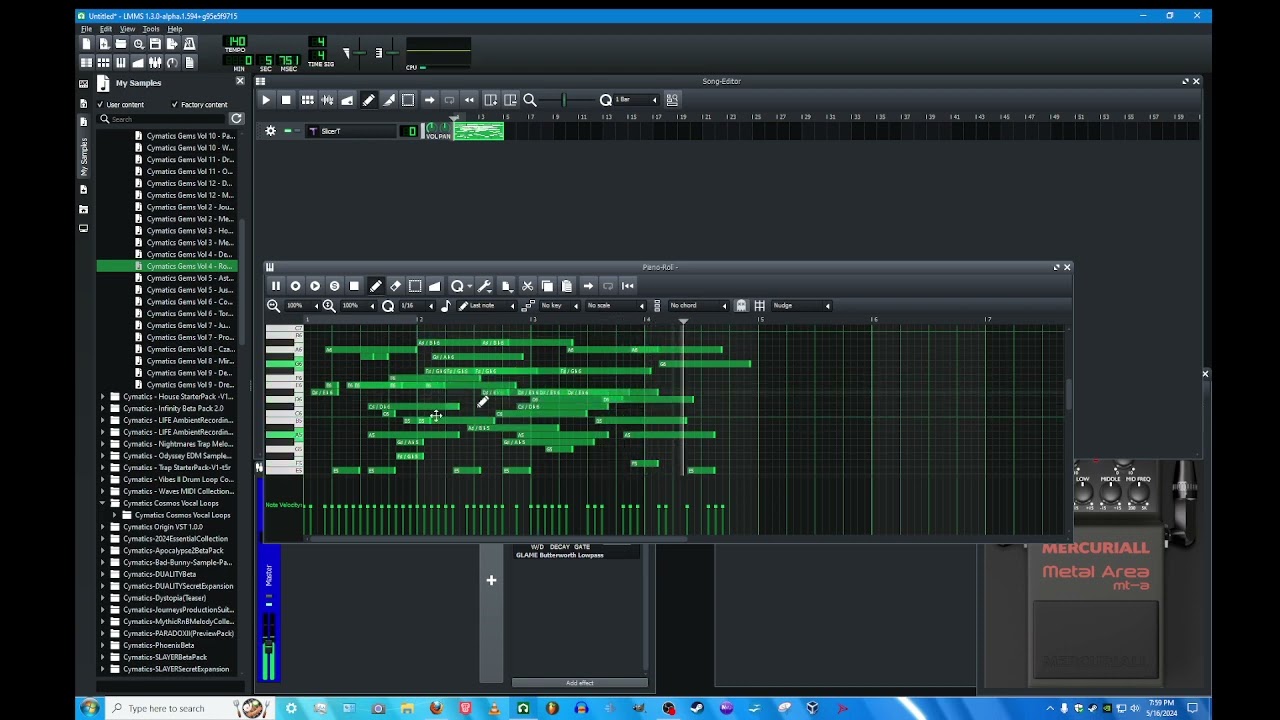Stop playback in the Song-Editor
The width and height of the screenshot is (1280, 720).
pos(286,100)
